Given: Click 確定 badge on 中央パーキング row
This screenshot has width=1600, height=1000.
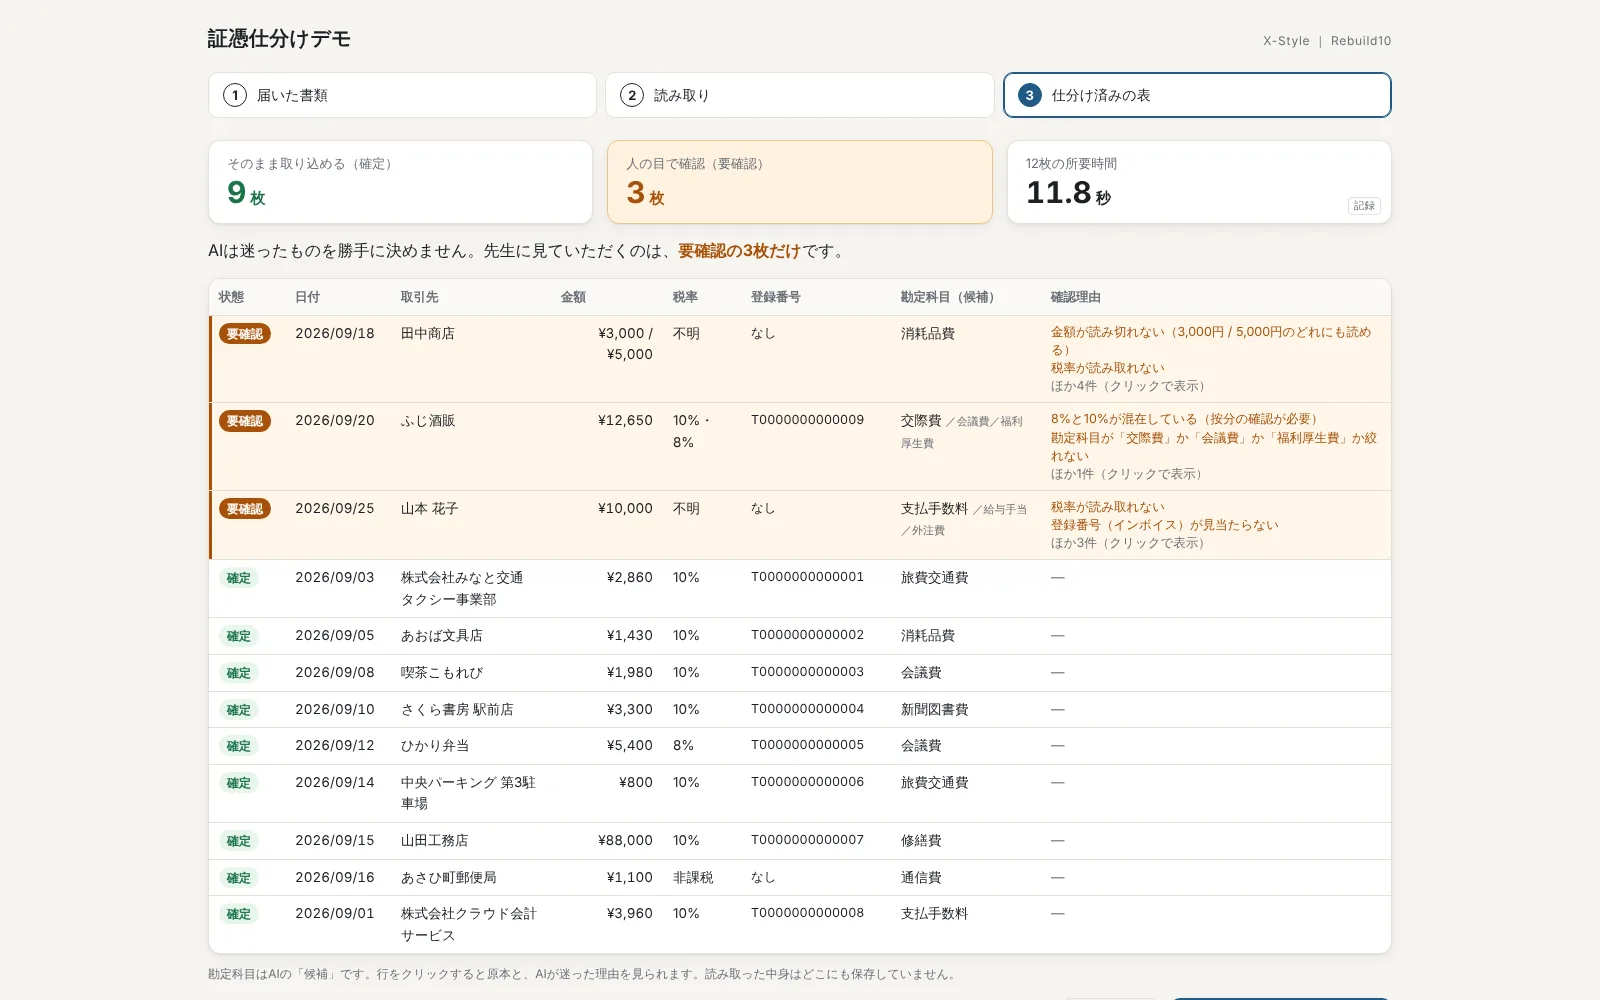Looking at the screenshot, I should 239,783.
